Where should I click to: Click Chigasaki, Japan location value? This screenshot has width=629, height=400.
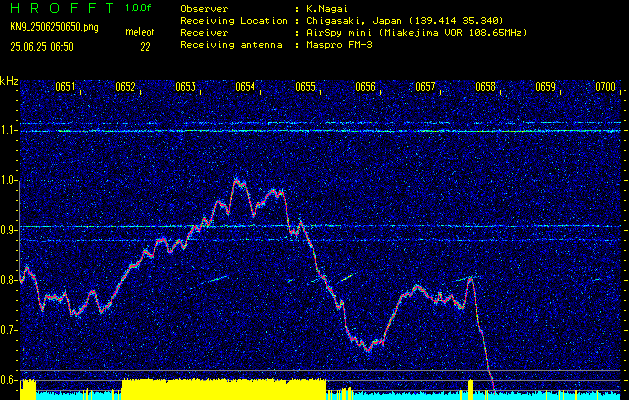tap(405, 20)
